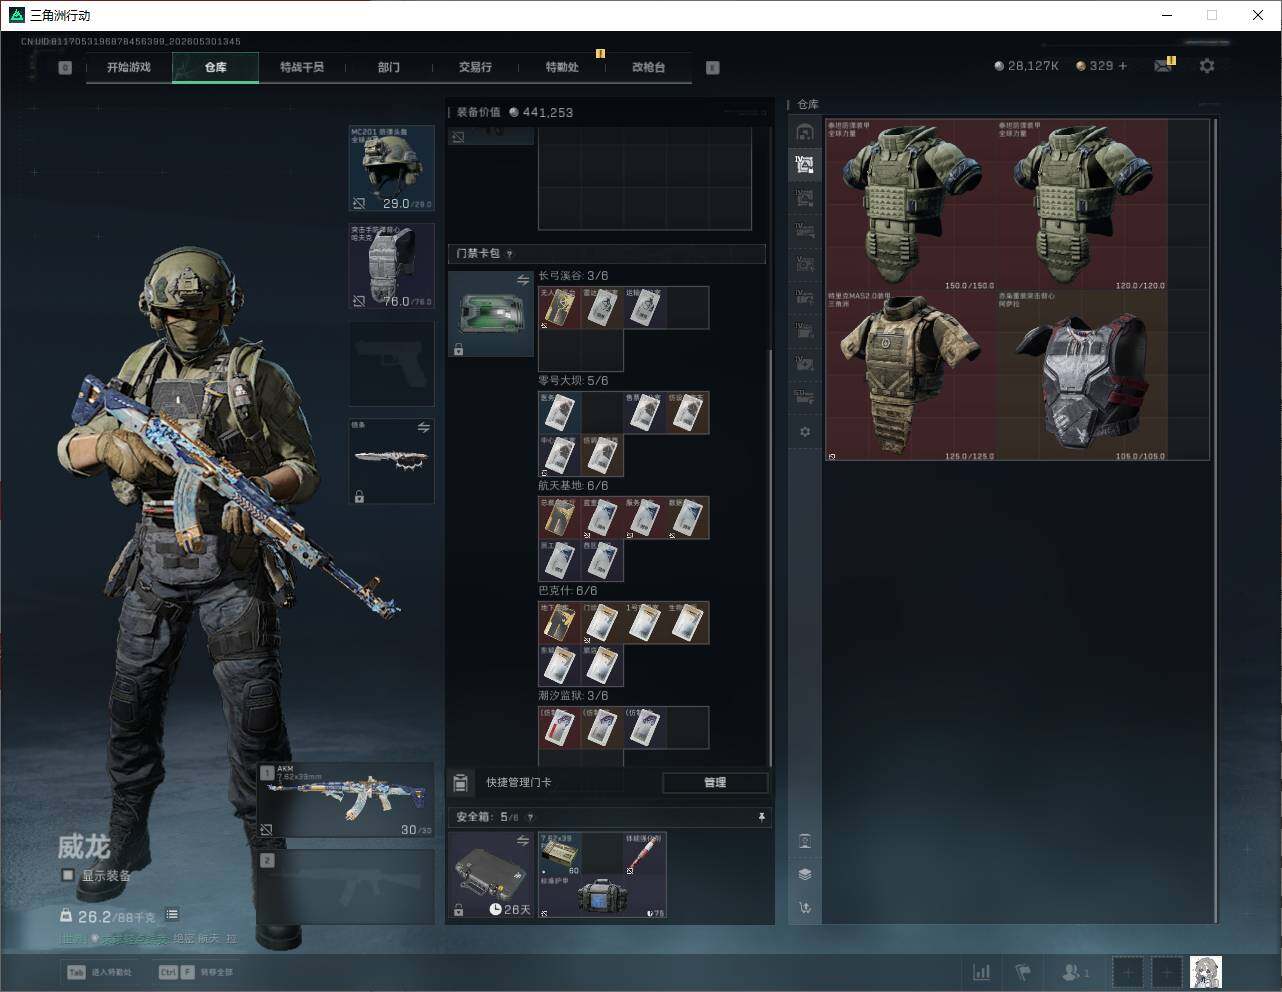The height and width of the screenshot is (992, 1282).
Task: Click the 长弓溪谷: 3/6 label
Action: tap(573, 276)
